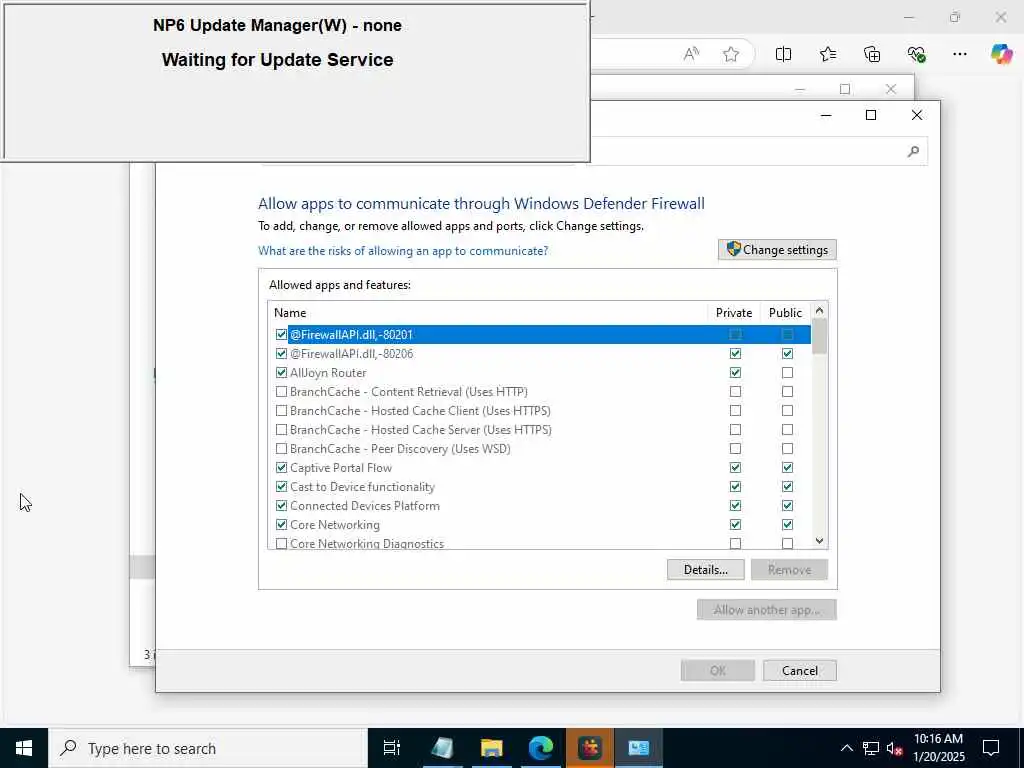Open network status tray icon
The width and height of the screenshot is (1024, 768).
click(871, 748)
